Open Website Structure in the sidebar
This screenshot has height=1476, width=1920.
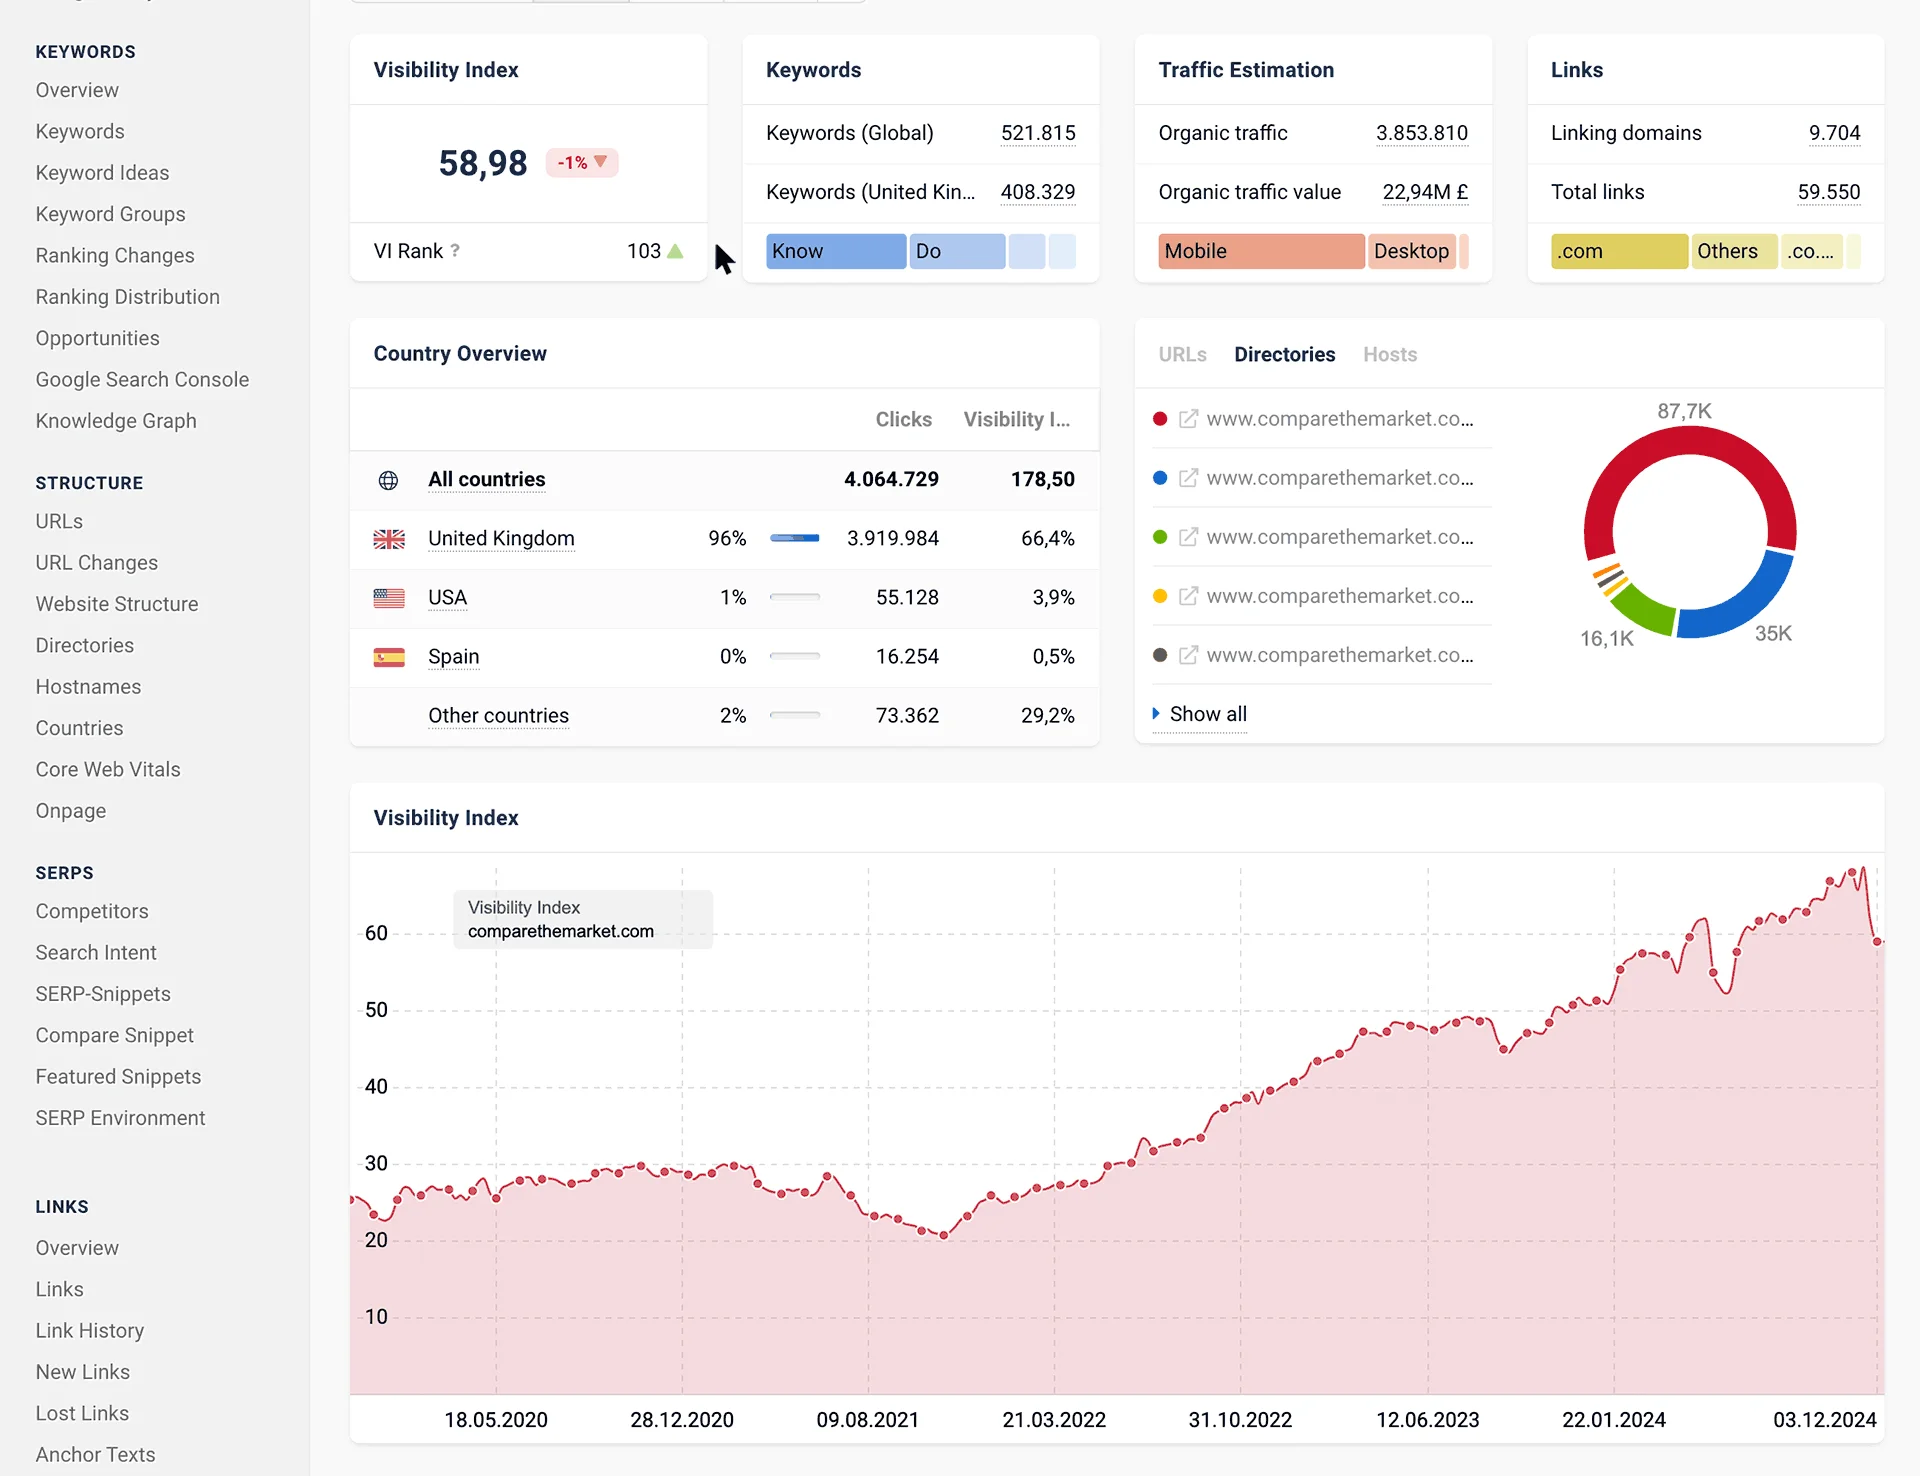pyautogui.click(x=117, y=604)
